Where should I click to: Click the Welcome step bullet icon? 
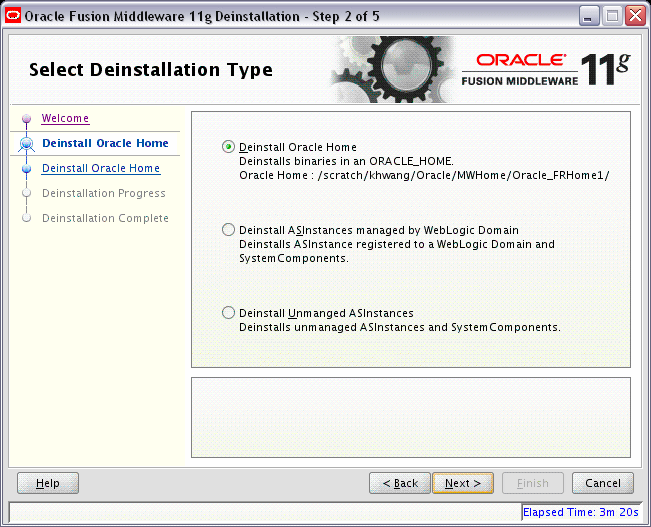[27, 119]
